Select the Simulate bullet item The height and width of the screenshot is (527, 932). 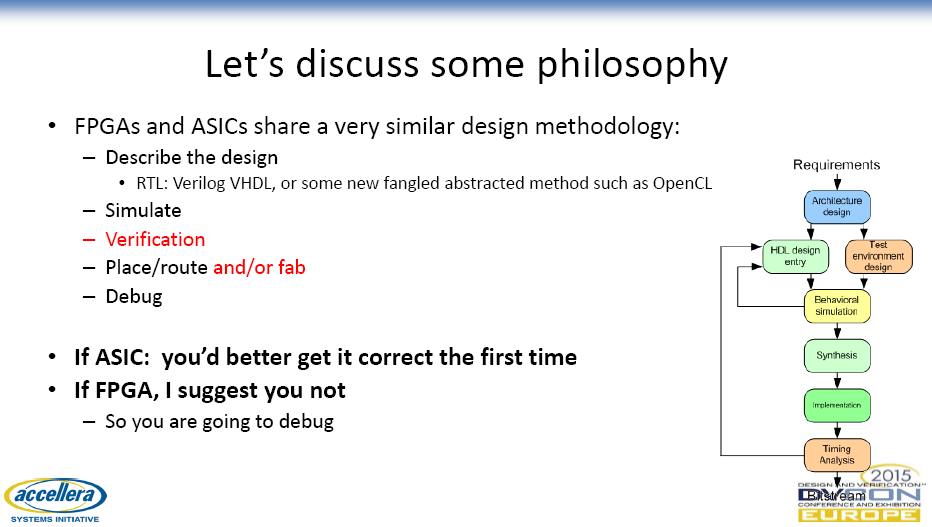pyautogui.click(x=143, y=210)
